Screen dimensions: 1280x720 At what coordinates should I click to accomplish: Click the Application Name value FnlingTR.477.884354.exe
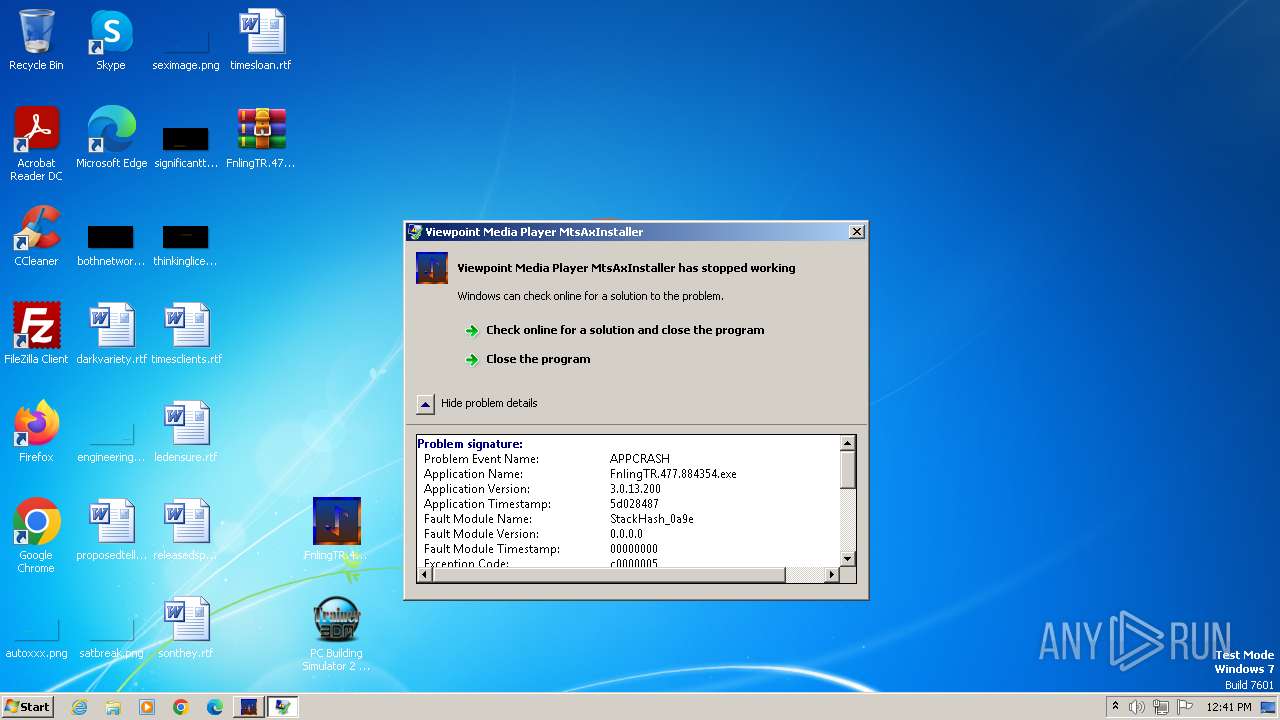click(x=673, y=474)
